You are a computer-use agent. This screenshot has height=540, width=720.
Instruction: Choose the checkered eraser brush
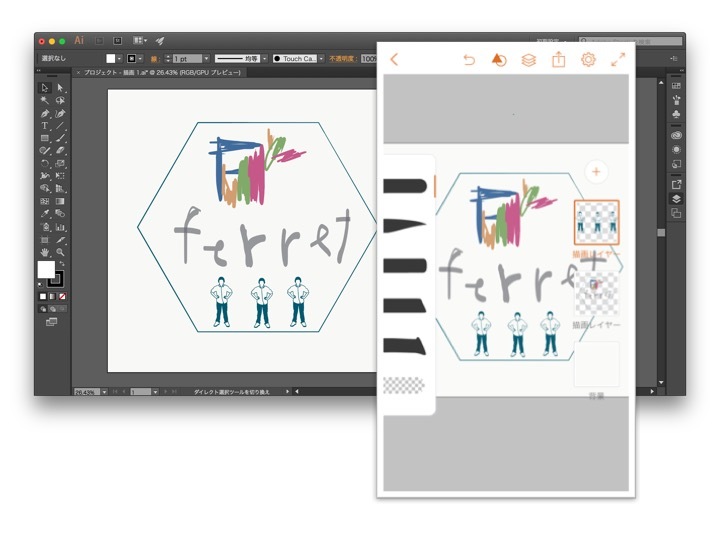click(x=404, y=385)
